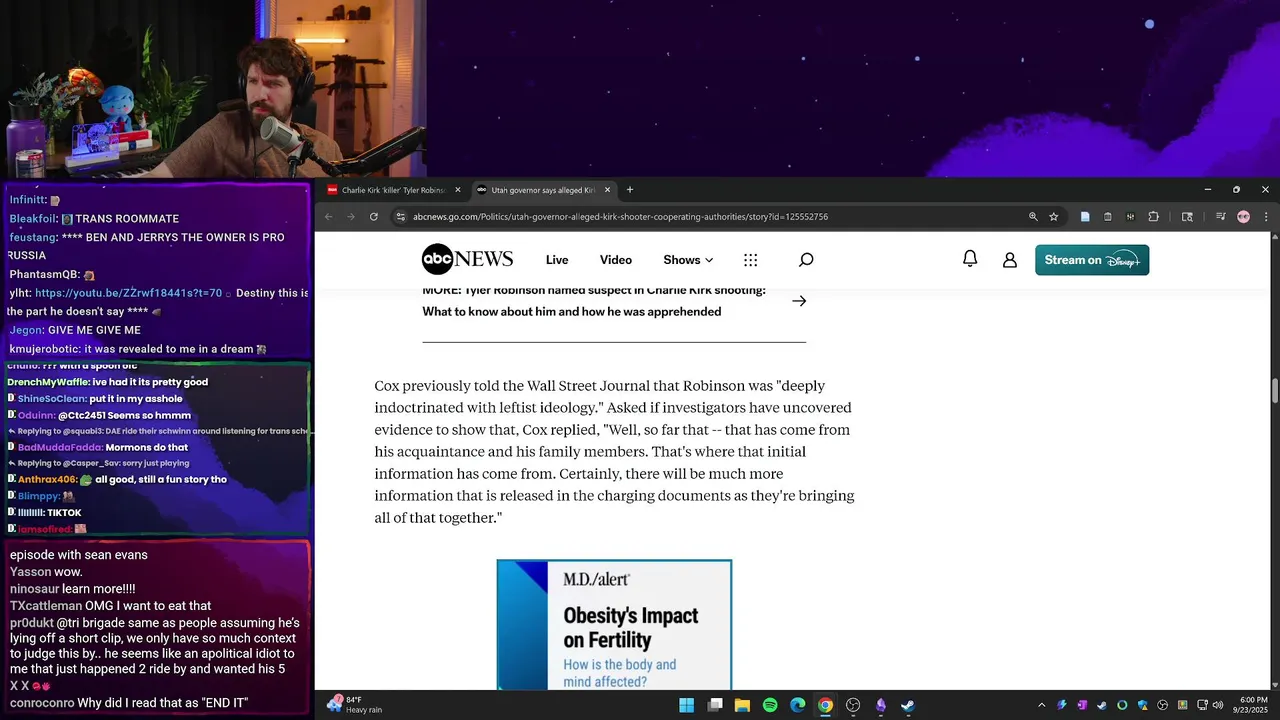Click chat username DrenchMyWaffle

click(48, 382)
